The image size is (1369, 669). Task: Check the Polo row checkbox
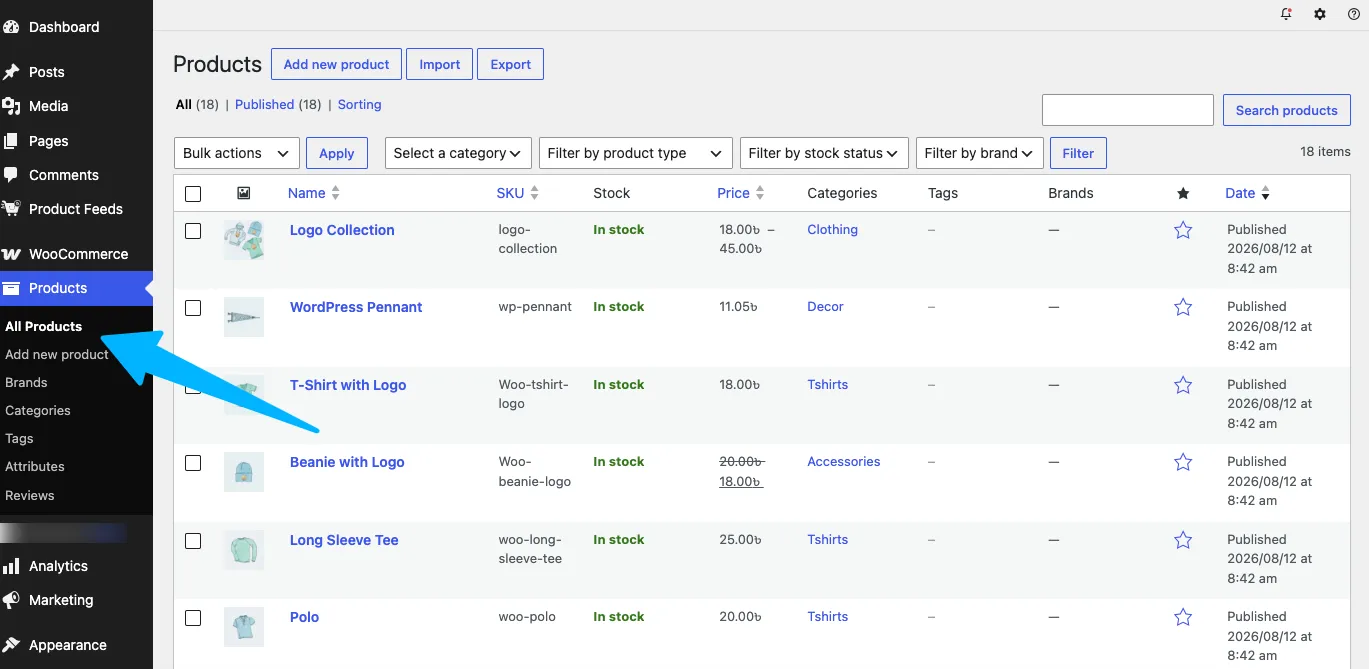[x=193, y=618]
